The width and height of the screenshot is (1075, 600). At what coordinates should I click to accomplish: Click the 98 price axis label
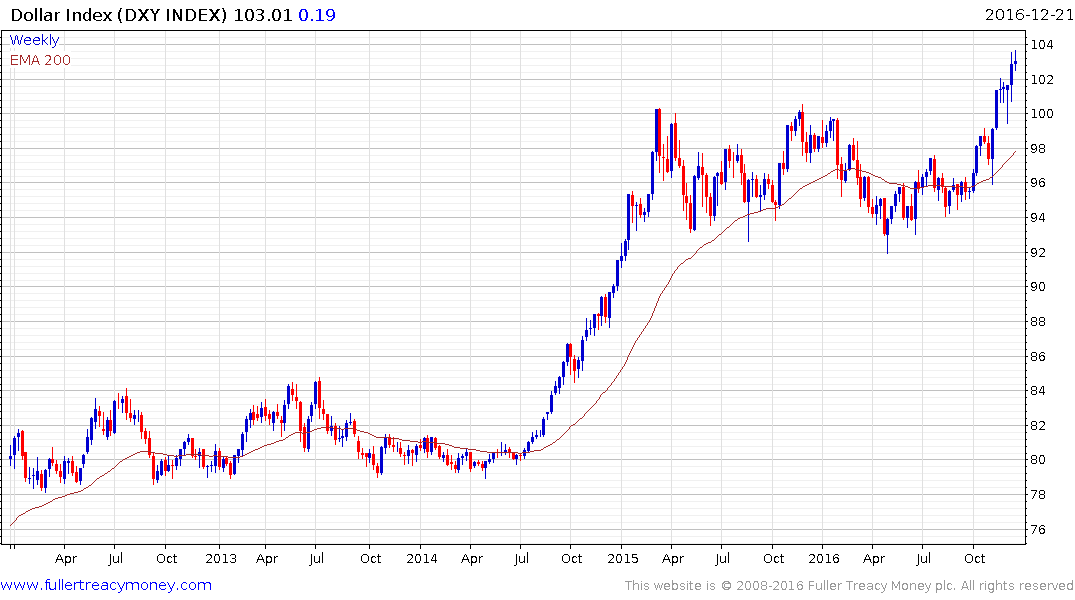pos(1038,149)
